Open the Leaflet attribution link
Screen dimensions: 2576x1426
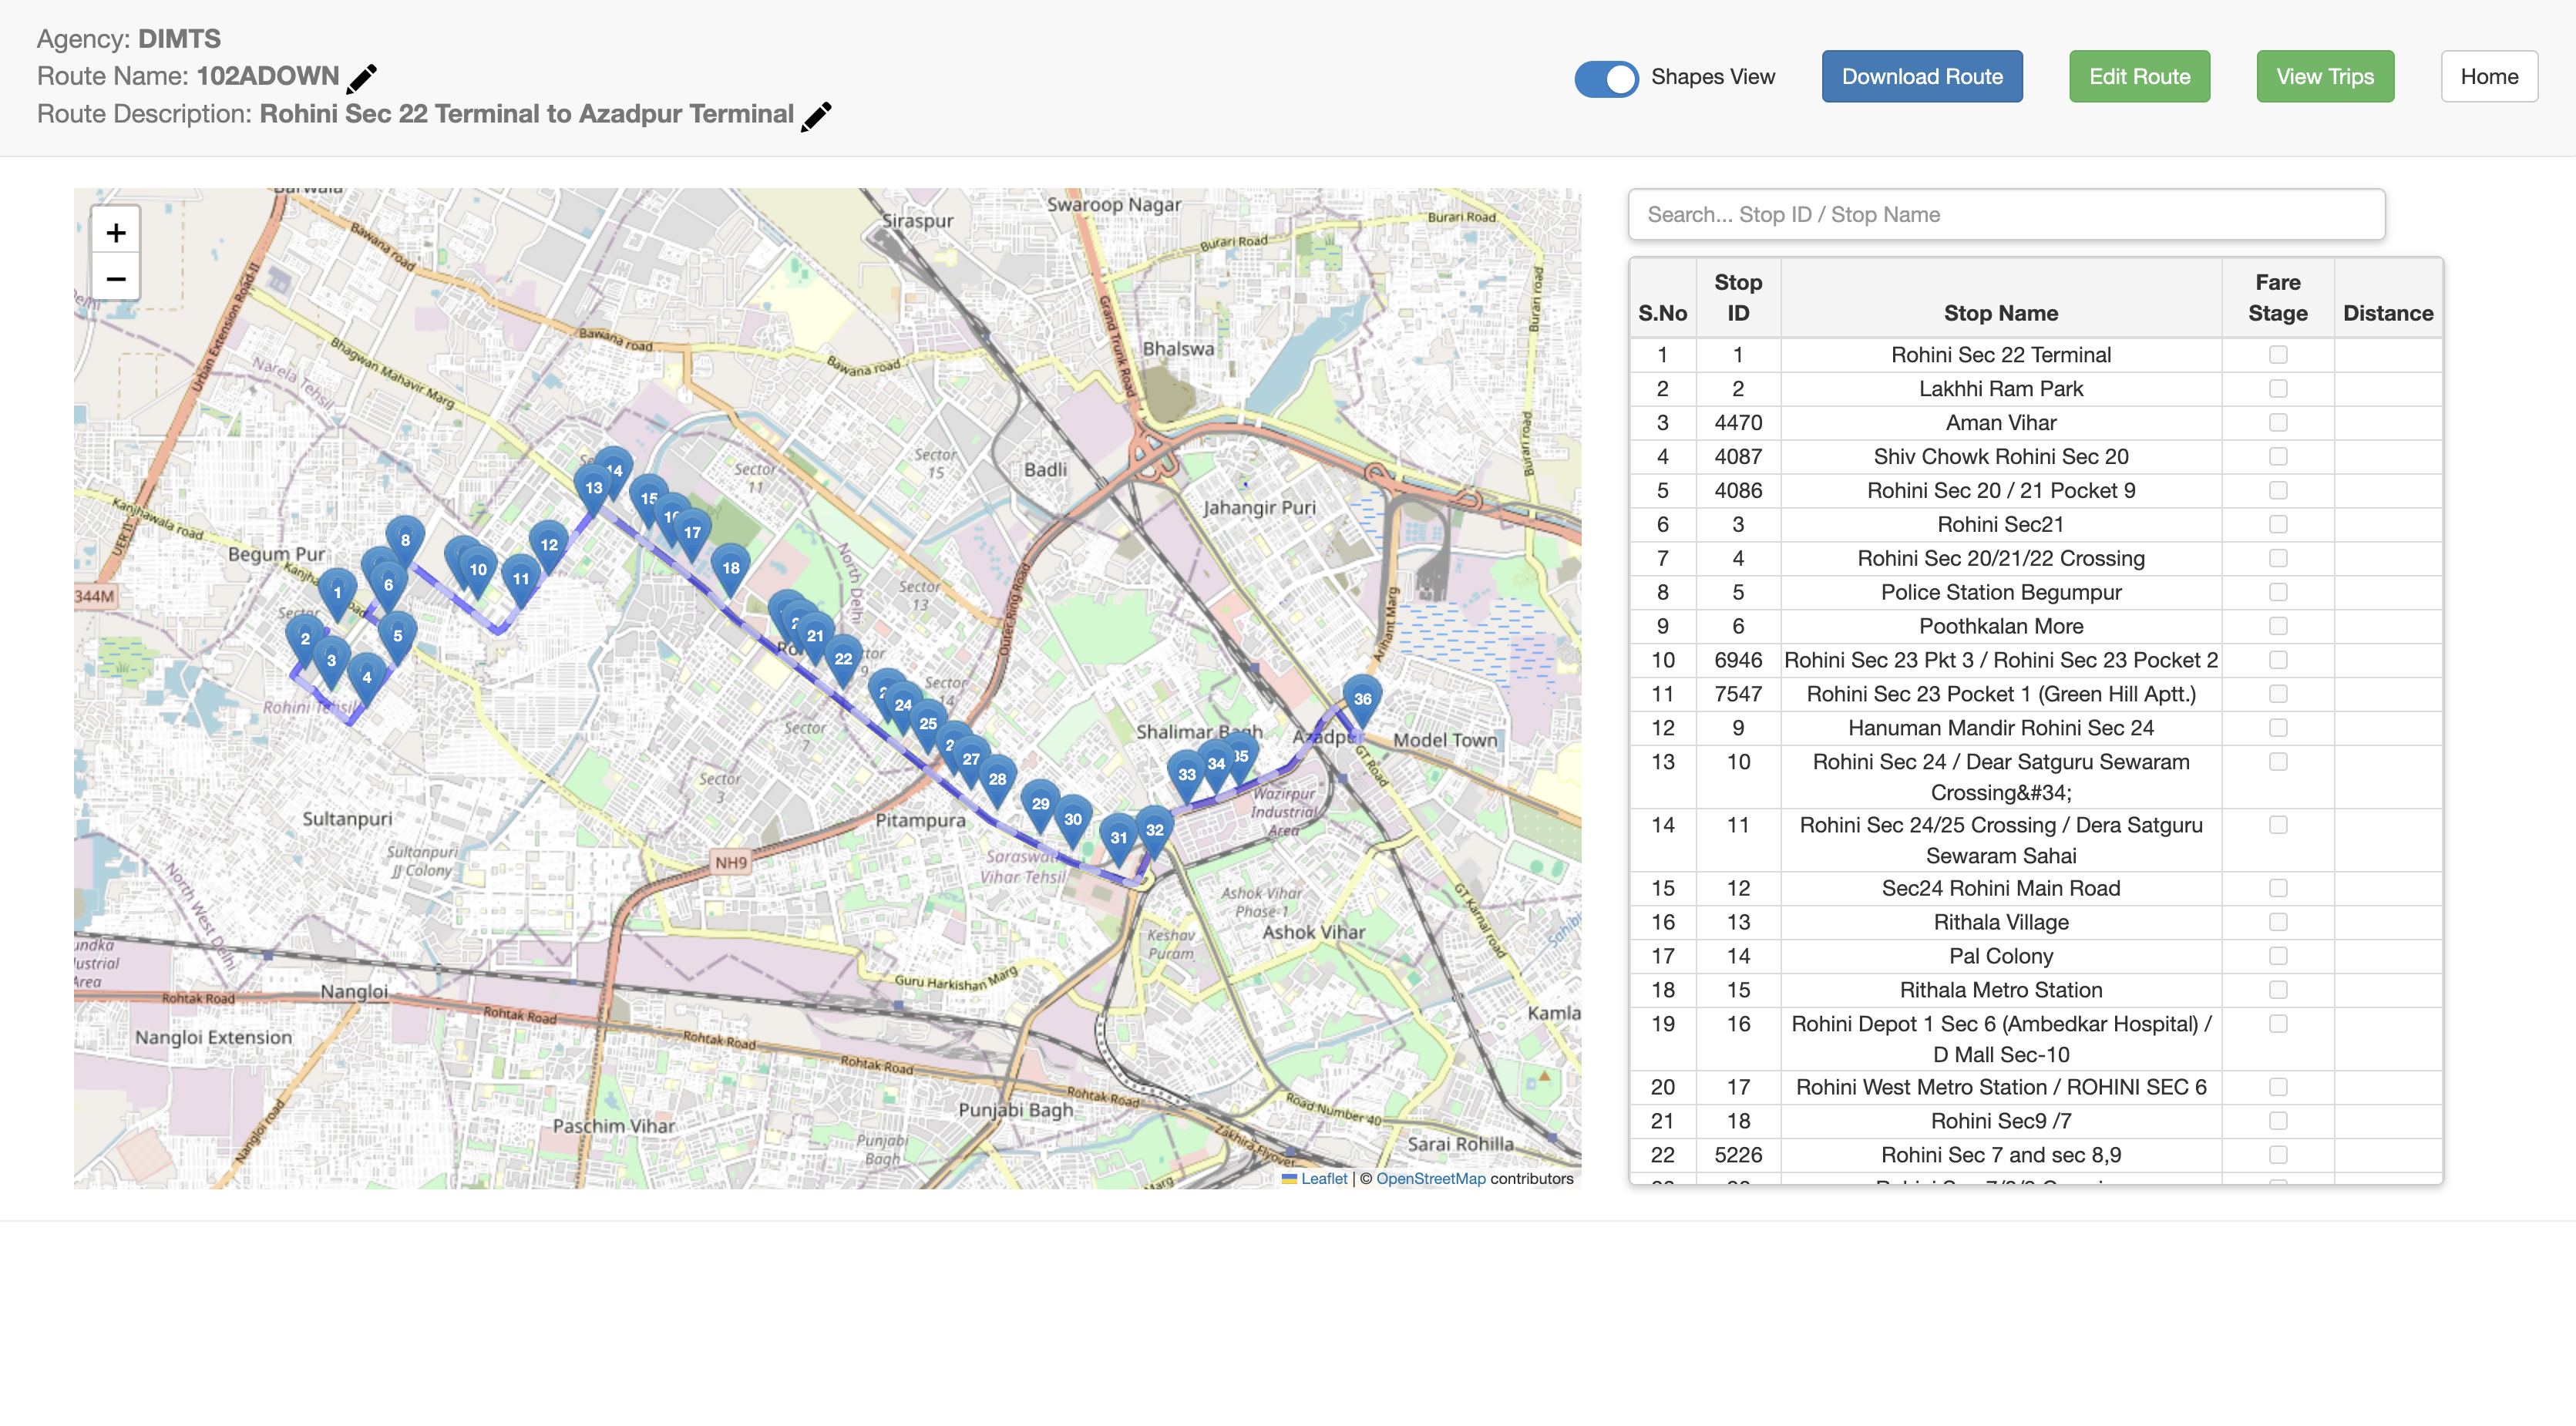tap(1323, 1179)
